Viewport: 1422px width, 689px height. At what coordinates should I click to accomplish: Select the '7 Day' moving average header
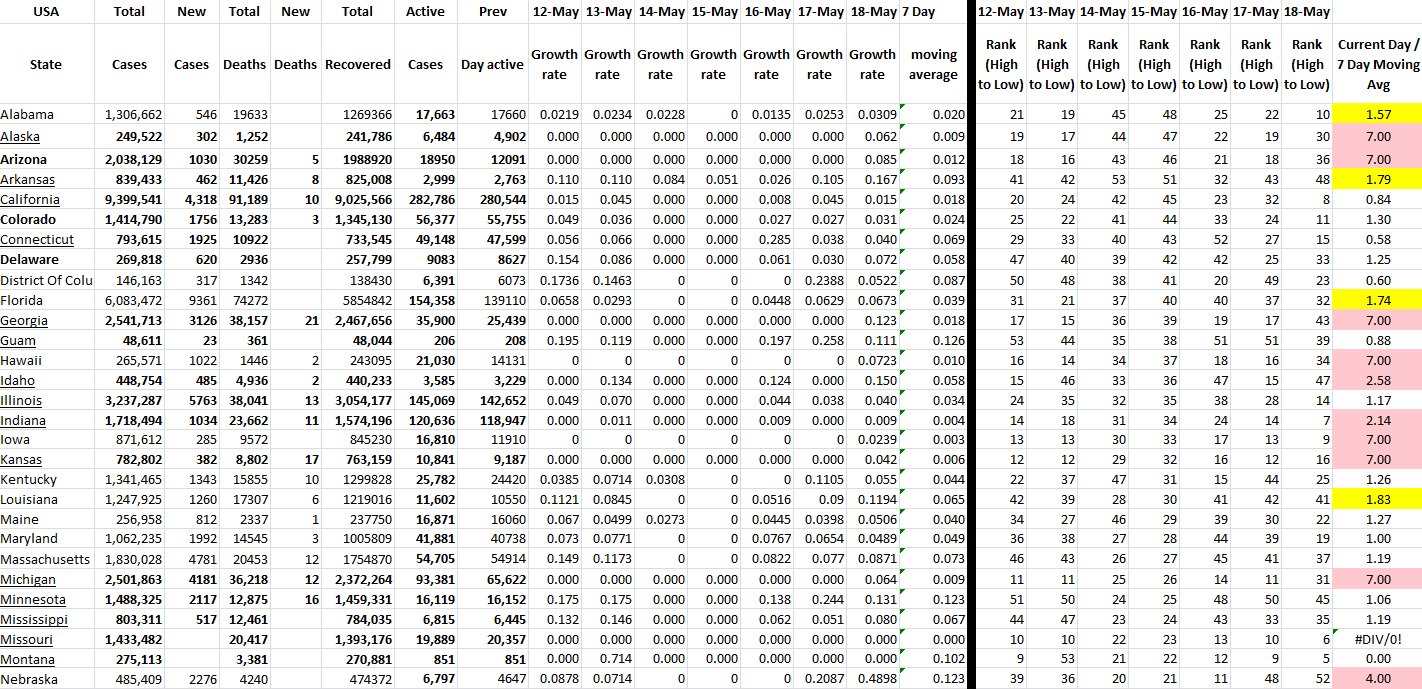pos(919,12)
